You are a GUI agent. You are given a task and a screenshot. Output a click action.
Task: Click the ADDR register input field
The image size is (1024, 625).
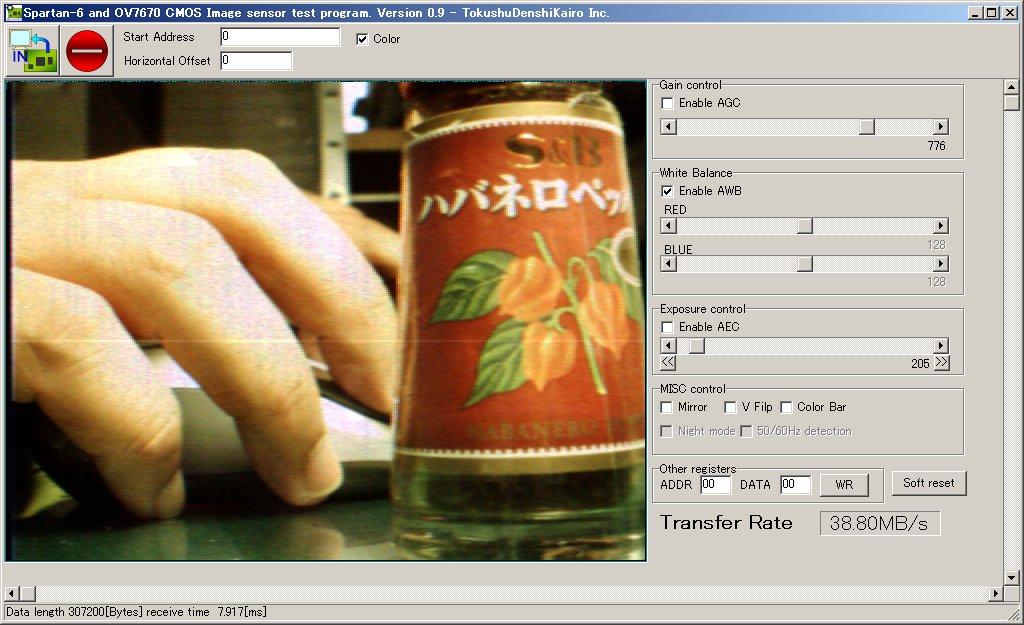pos(715,485)
